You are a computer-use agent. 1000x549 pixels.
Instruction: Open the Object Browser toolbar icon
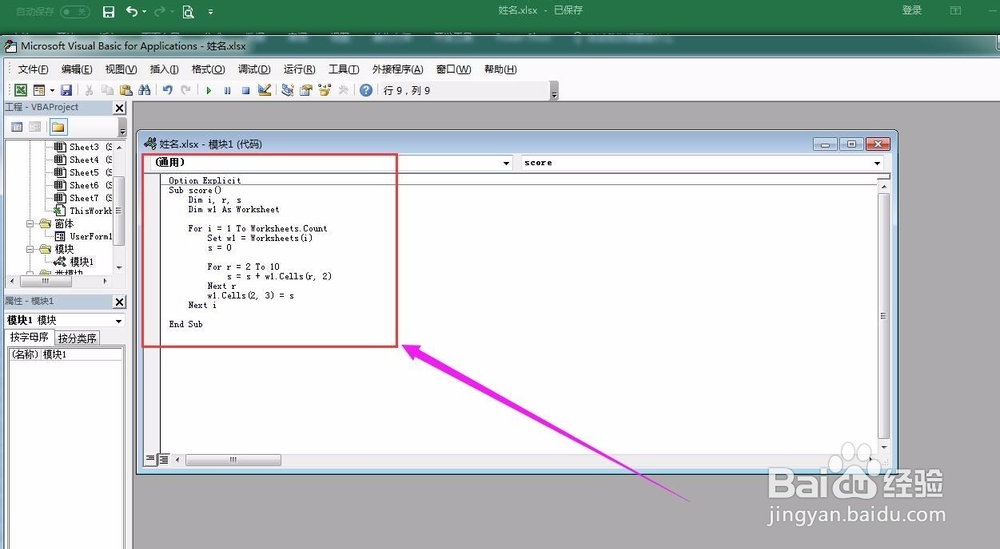pos(325,91)
